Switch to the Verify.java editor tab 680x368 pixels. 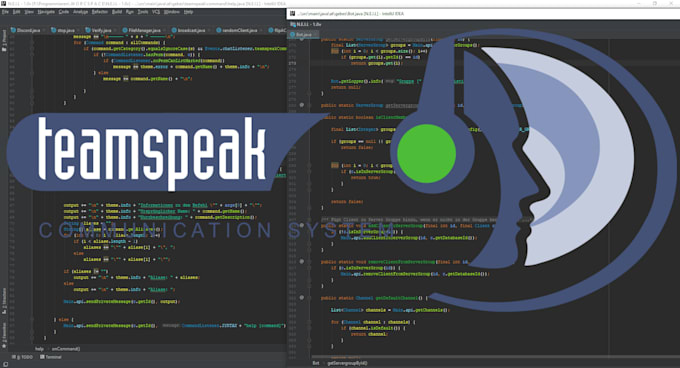point(98,30)
